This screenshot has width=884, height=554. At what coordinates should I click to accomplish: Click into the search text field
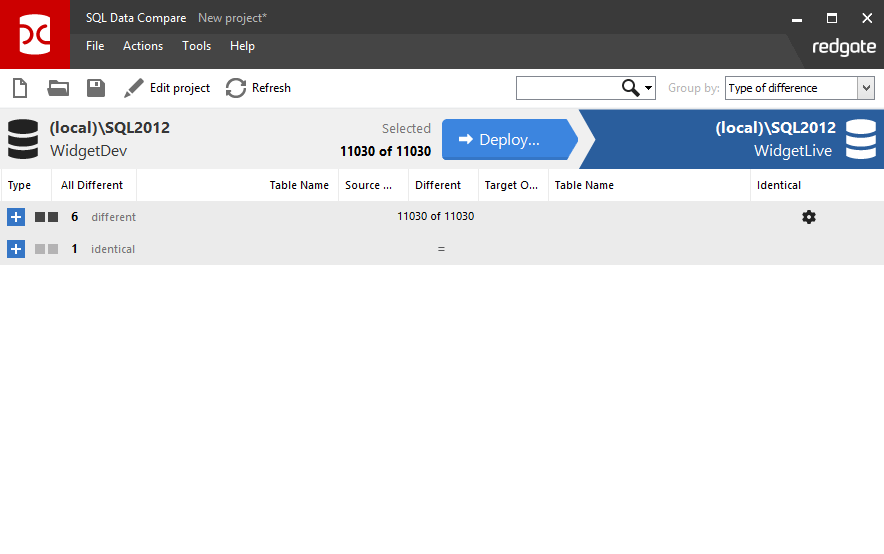(567, 88)
